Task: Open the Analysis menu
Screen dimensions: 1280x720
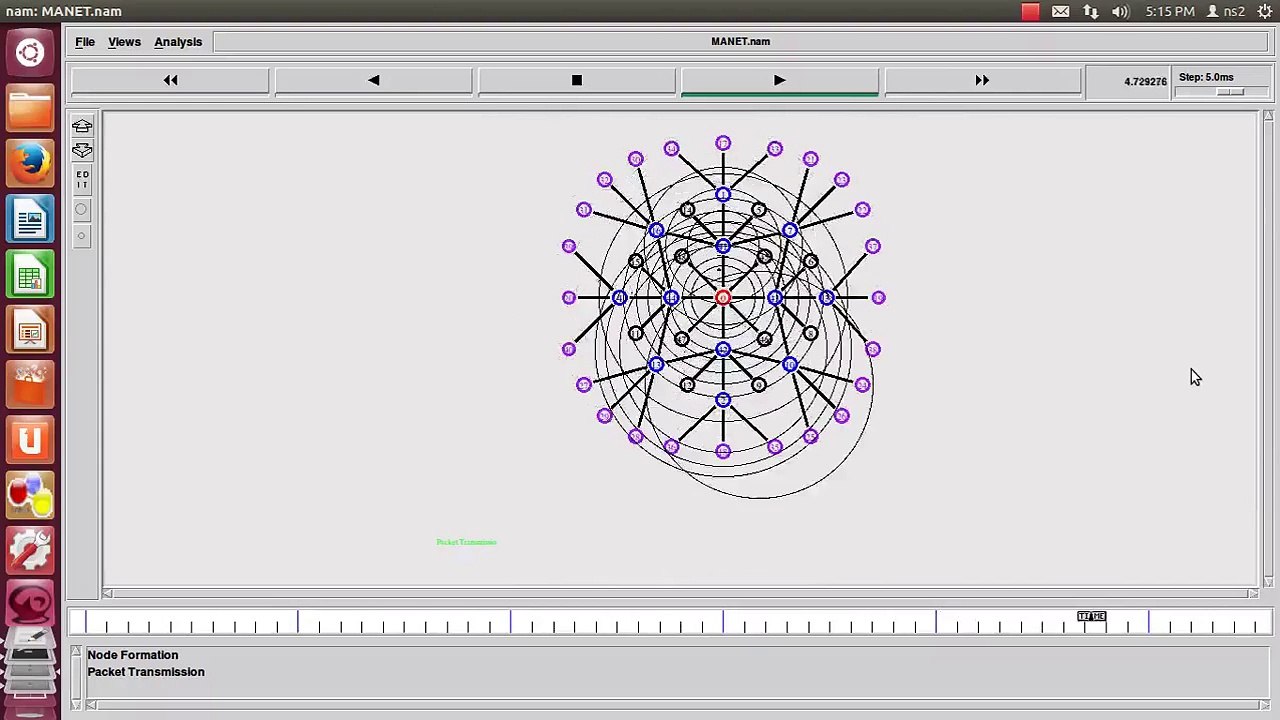Action: pyautogui.click(x=178, y=42)
